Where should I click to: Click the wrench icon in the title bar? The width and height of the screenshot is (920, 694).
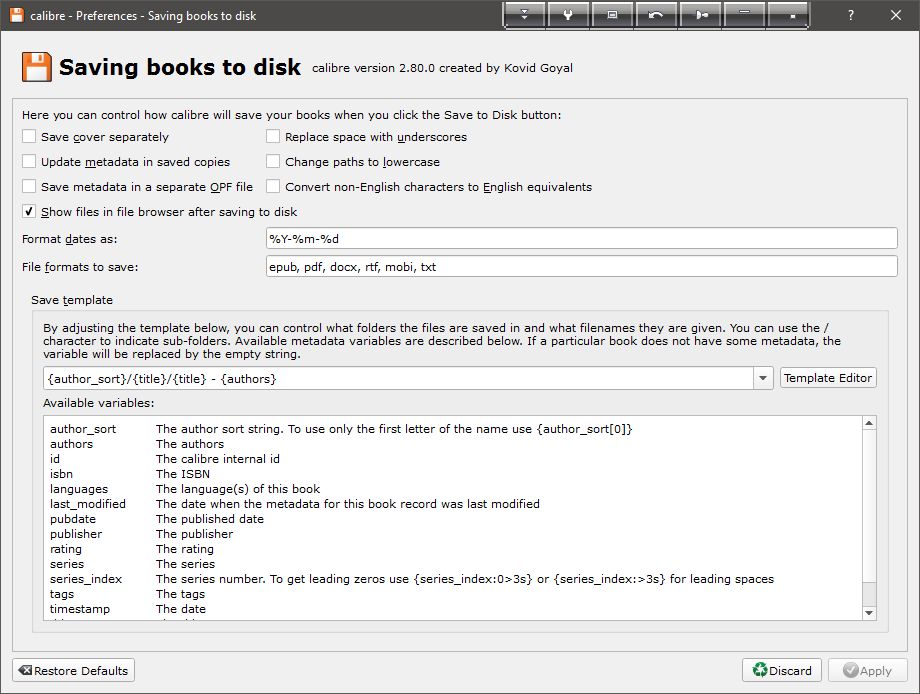[568, 15]
